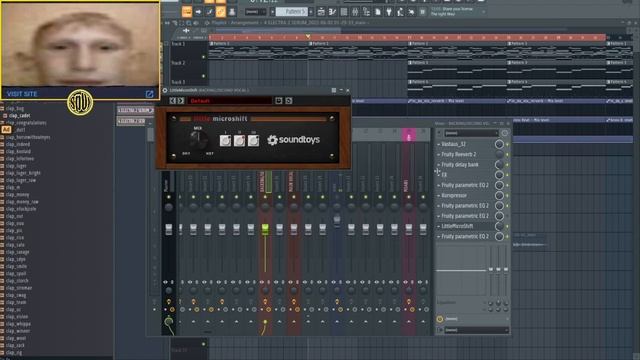Toggle the orange typing keyboard icon
640x360 pixels.
click(x=187, y=12)
